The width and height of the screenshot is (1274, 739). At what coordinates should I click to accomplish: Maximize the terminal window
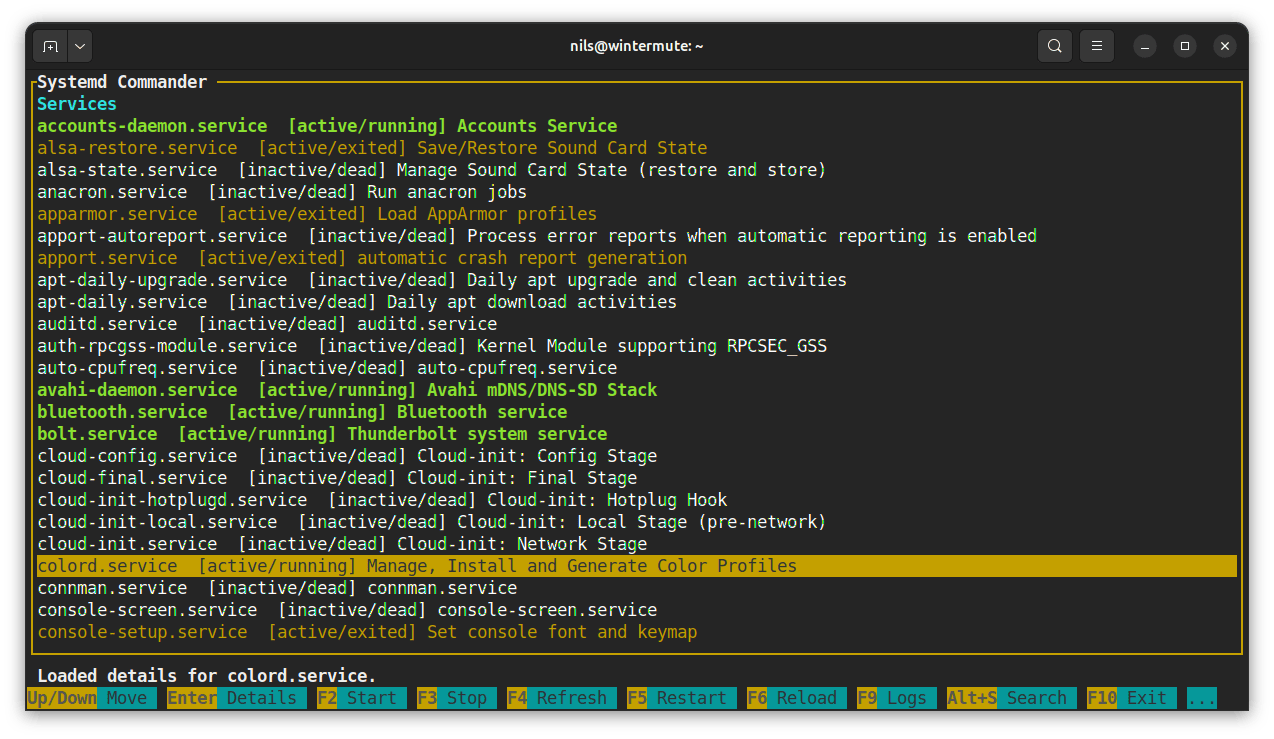coord(1185,46)
